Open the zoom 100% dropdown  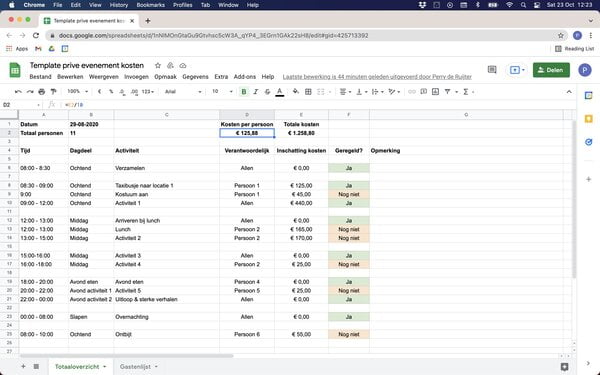[78, 92]
